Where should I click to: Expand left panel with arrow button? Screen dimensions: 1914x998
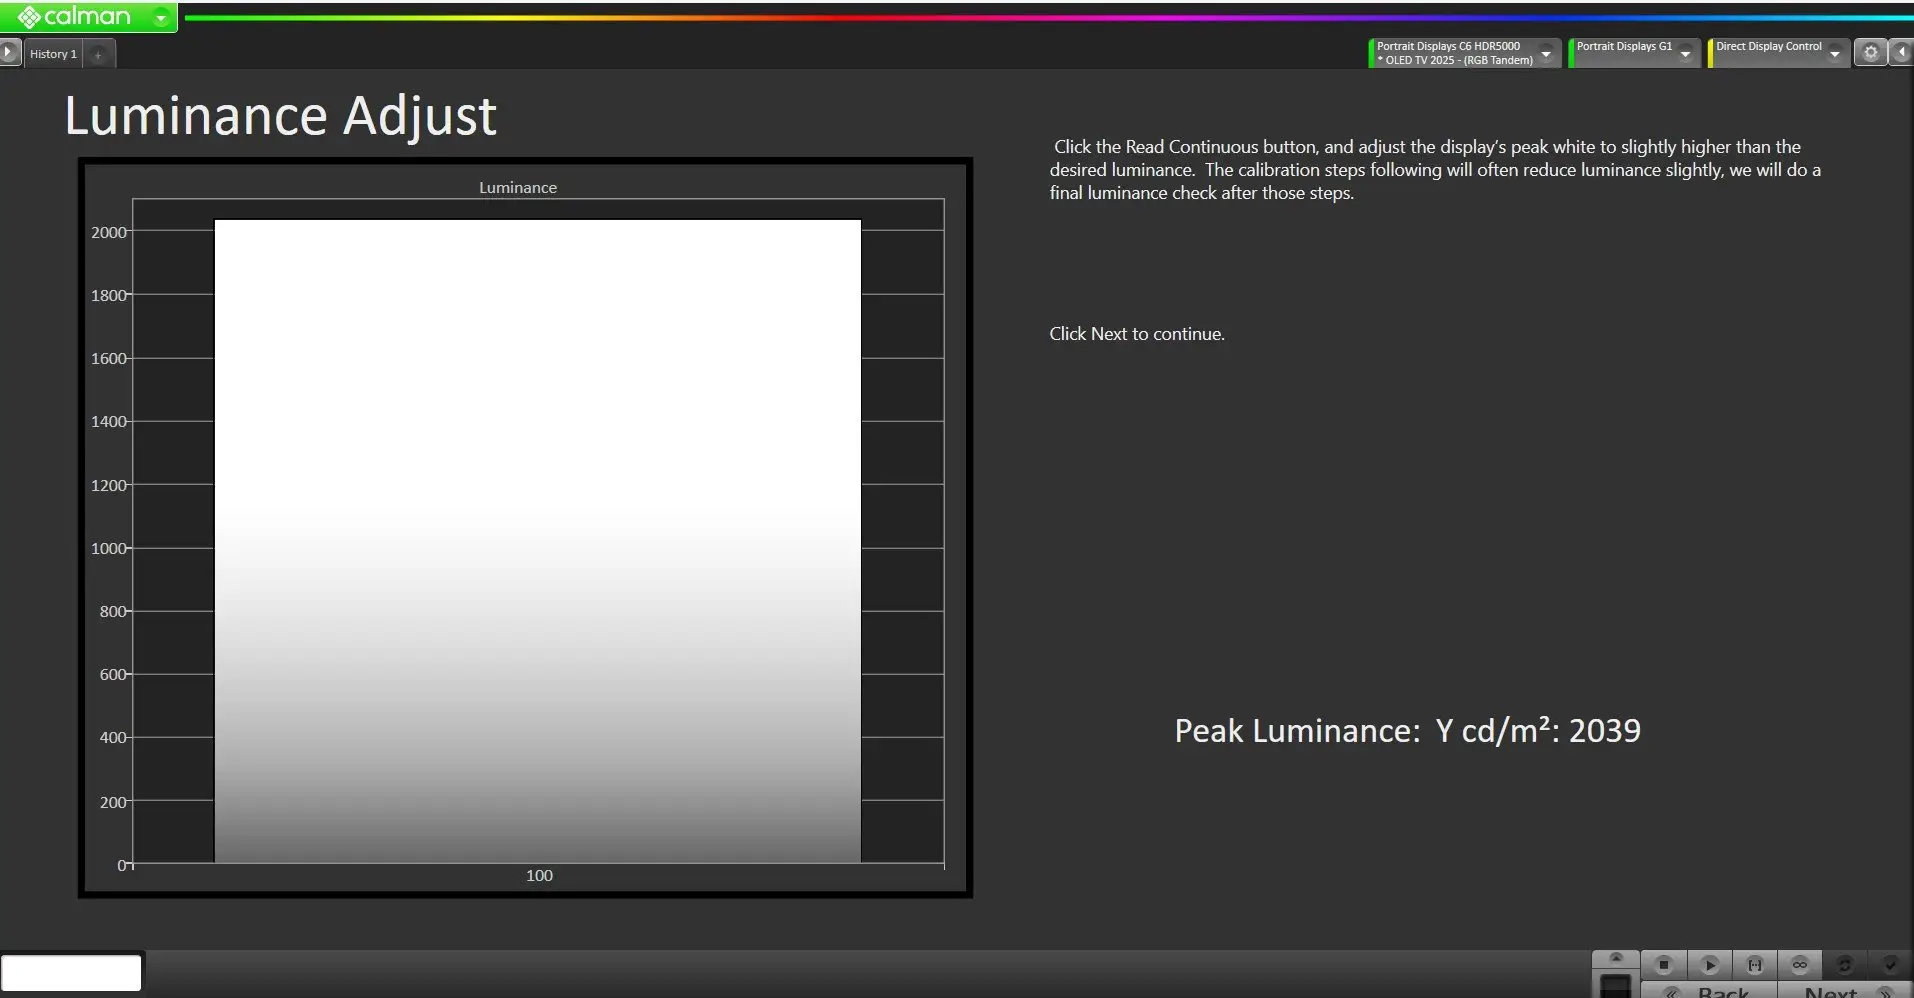click(x=9, y=53)
